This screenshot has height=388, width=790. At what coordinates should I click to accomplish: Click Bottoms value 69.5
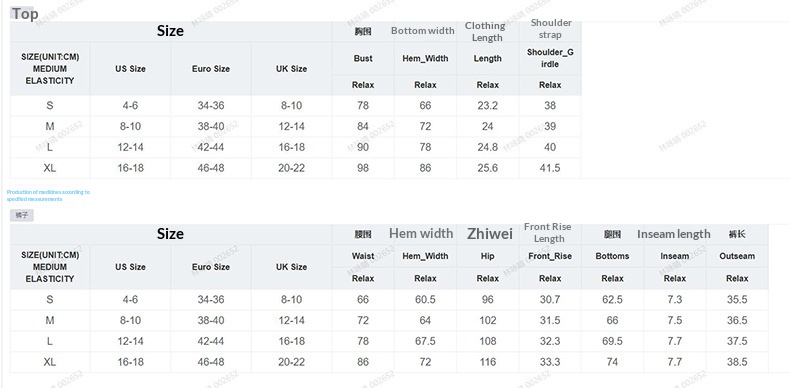(612, 341)
